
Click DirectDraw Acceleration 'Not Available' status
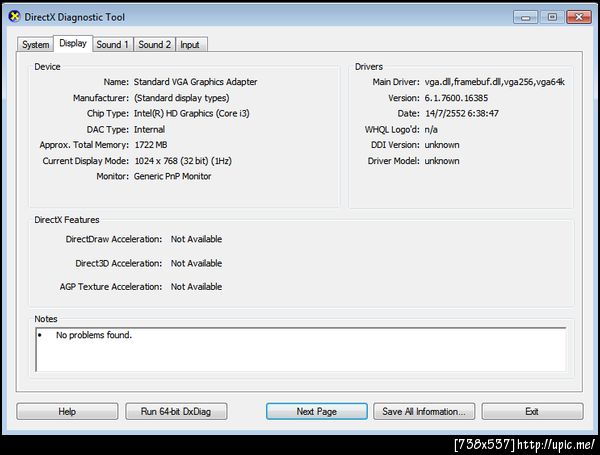point(196,239)
